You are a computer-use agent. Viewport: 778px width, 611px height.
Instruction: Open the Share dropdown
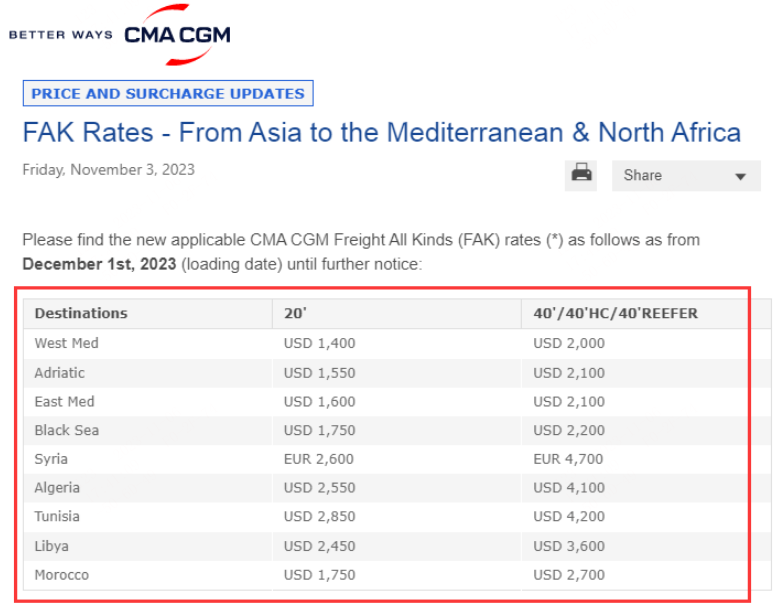pos(686,176)
